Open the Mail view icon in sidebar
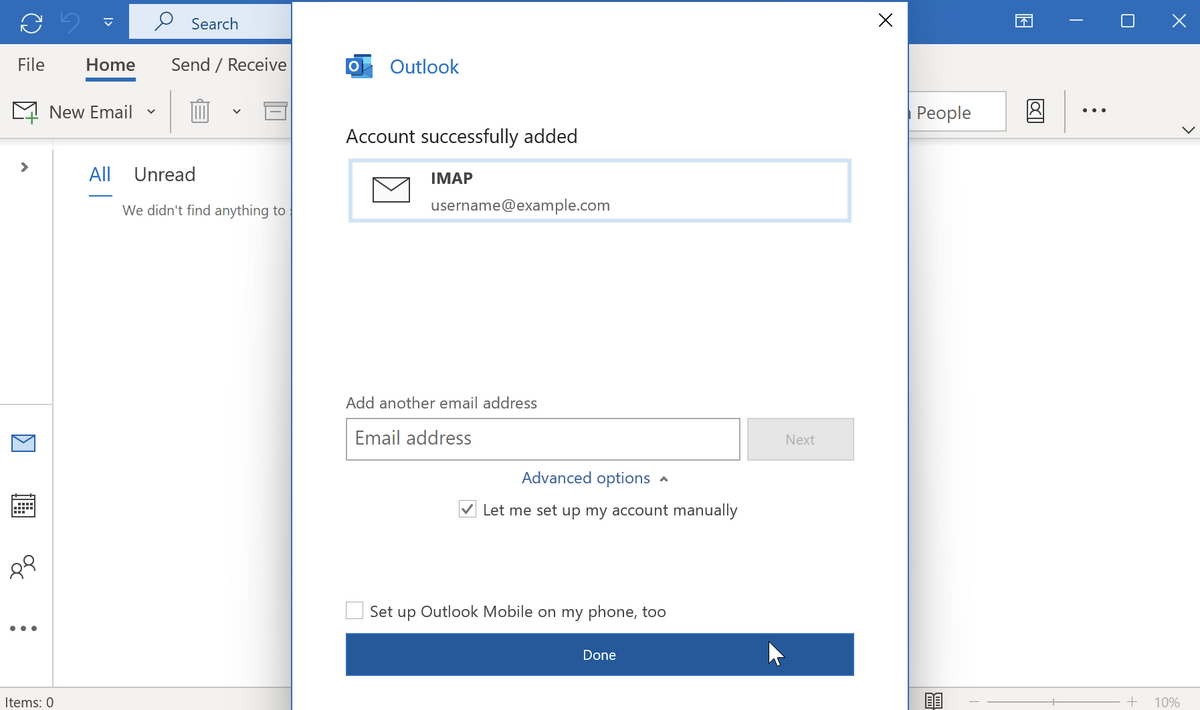This screenshot has height=710, width=1200. click(x=23, y=443)
